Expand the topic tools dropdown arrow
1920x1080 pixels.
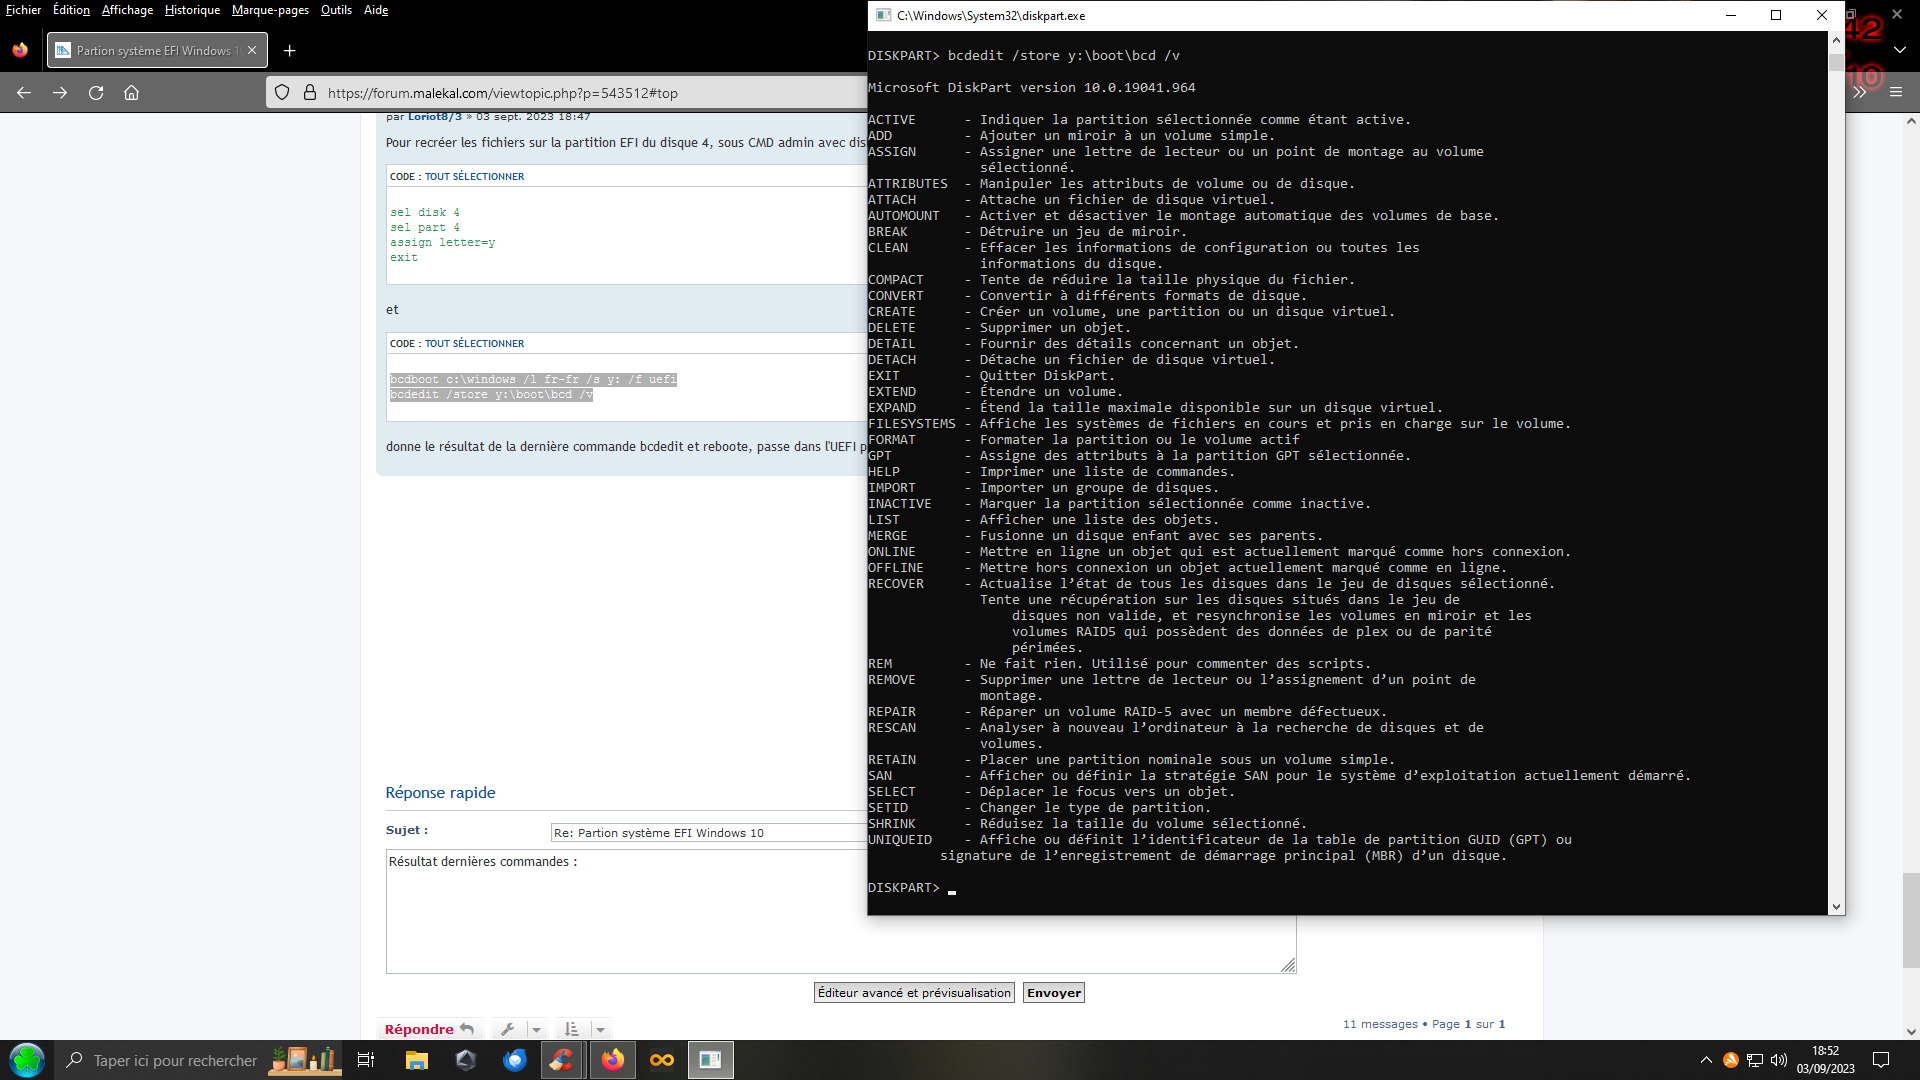(536, 1029)
